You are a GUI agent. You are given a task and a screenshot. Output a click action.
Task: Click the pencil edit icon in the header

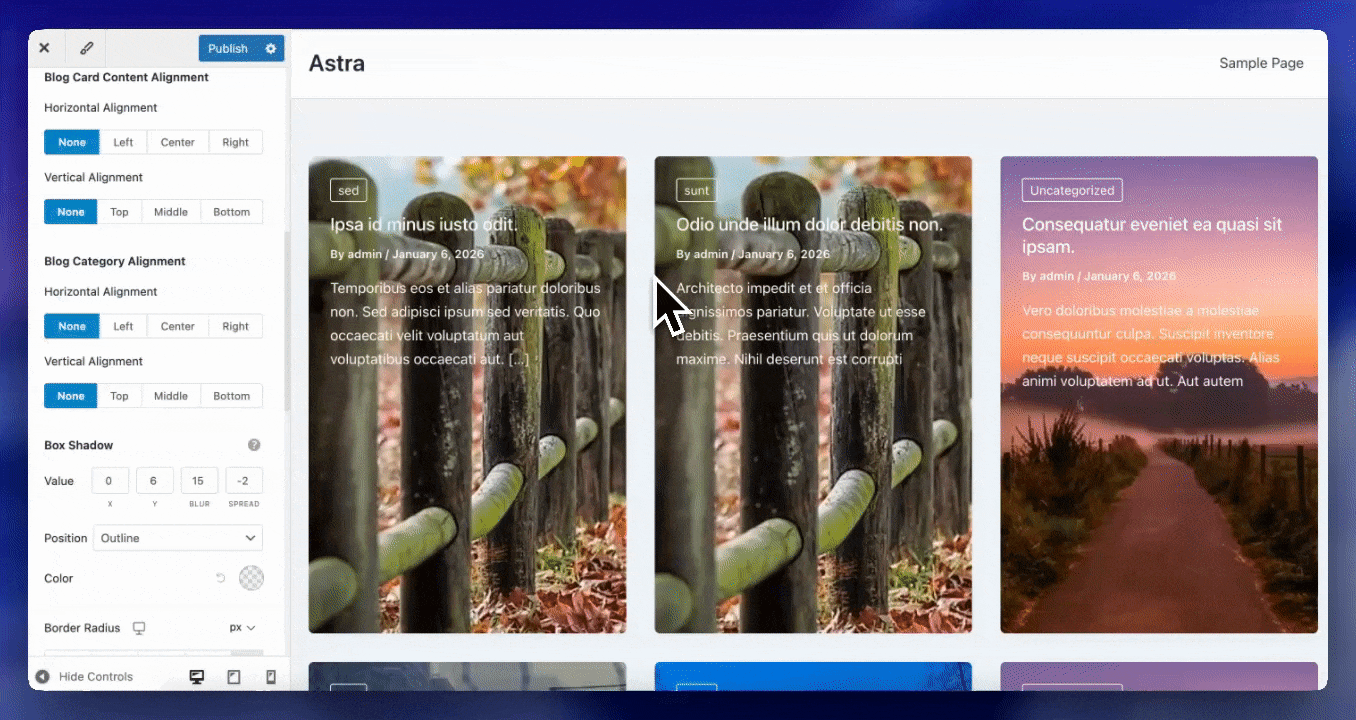86,48
